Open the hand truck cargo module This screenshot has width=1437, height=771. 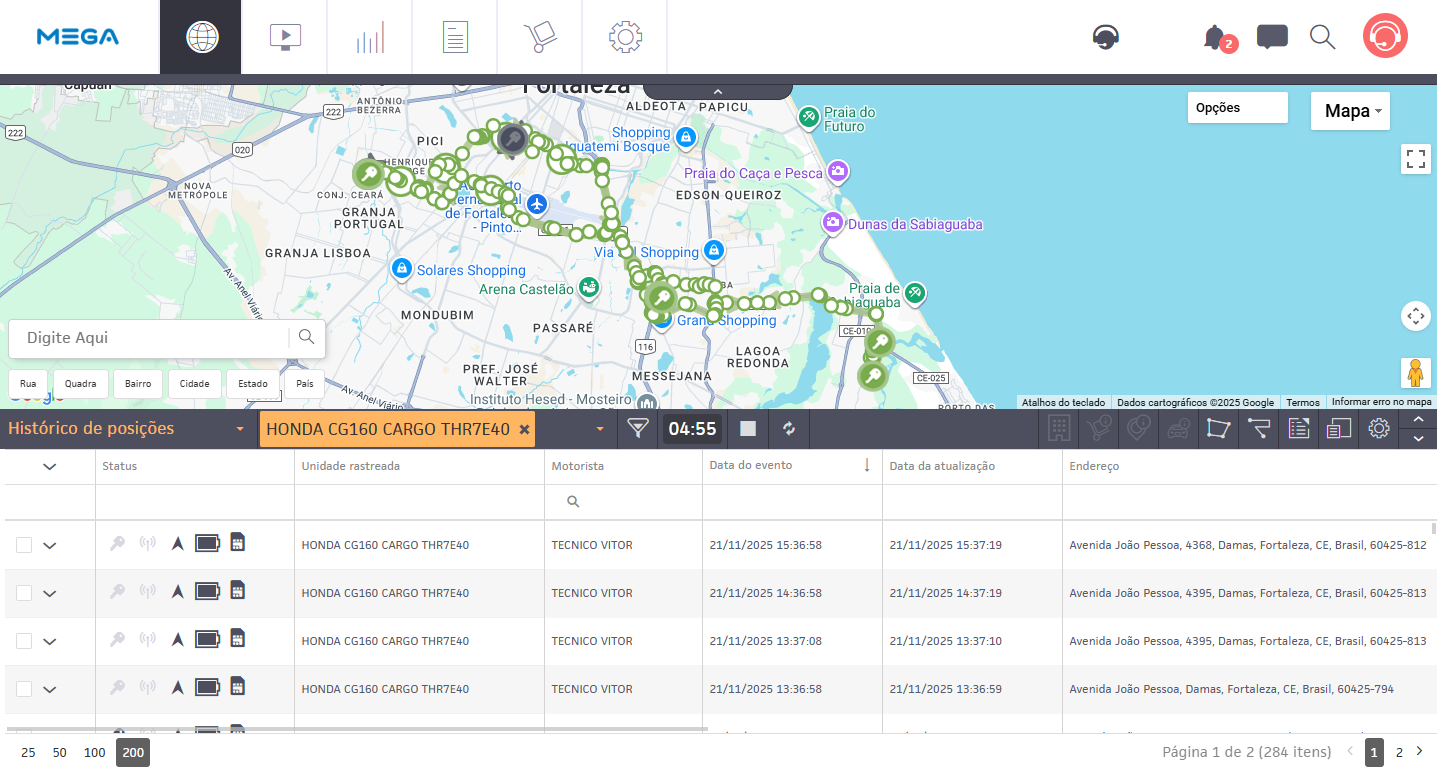point(539,37)
